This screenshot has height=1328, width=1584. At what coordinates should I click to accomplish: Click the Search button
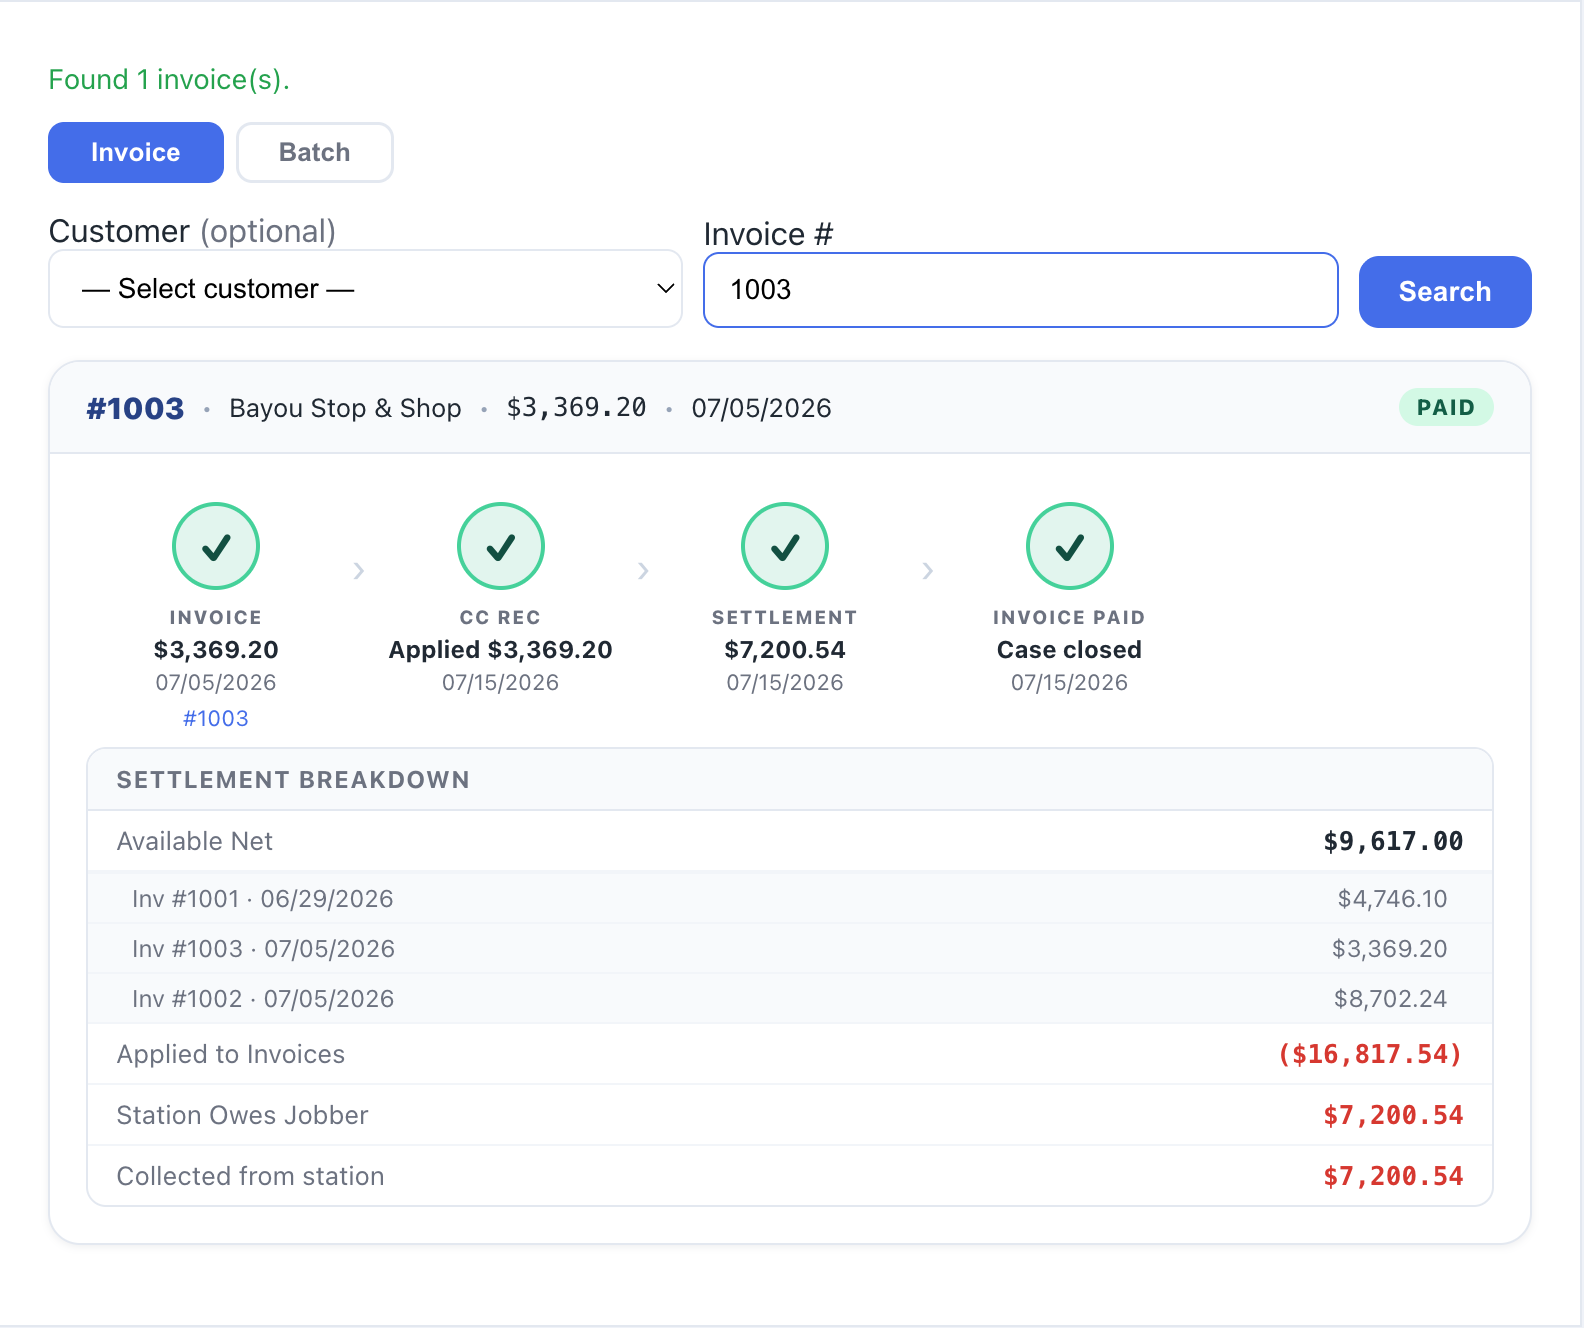coord(1445,291)
